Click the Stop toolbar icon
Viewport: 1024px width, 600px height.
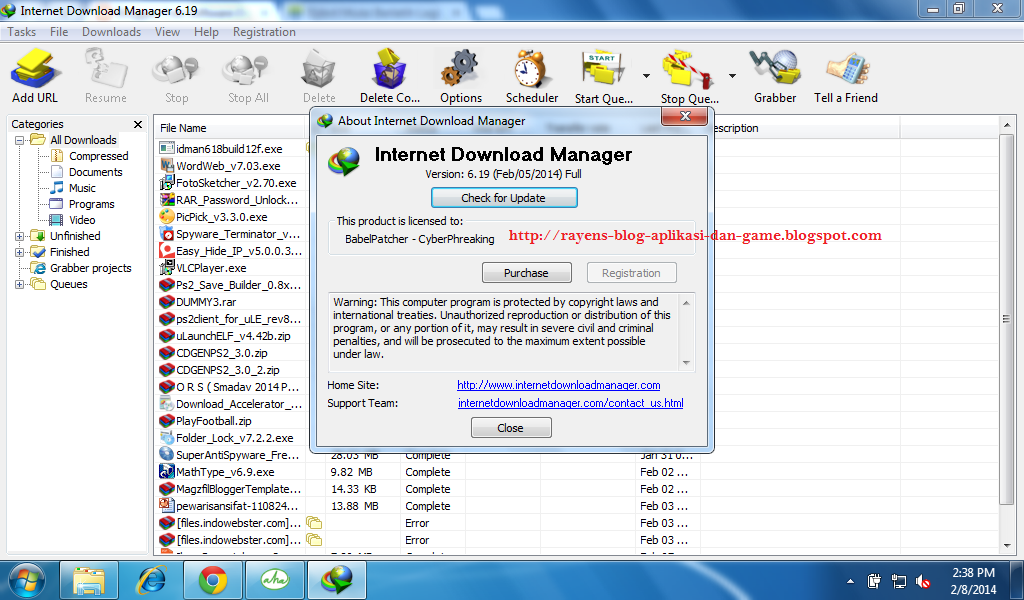[x=176, y=76]
